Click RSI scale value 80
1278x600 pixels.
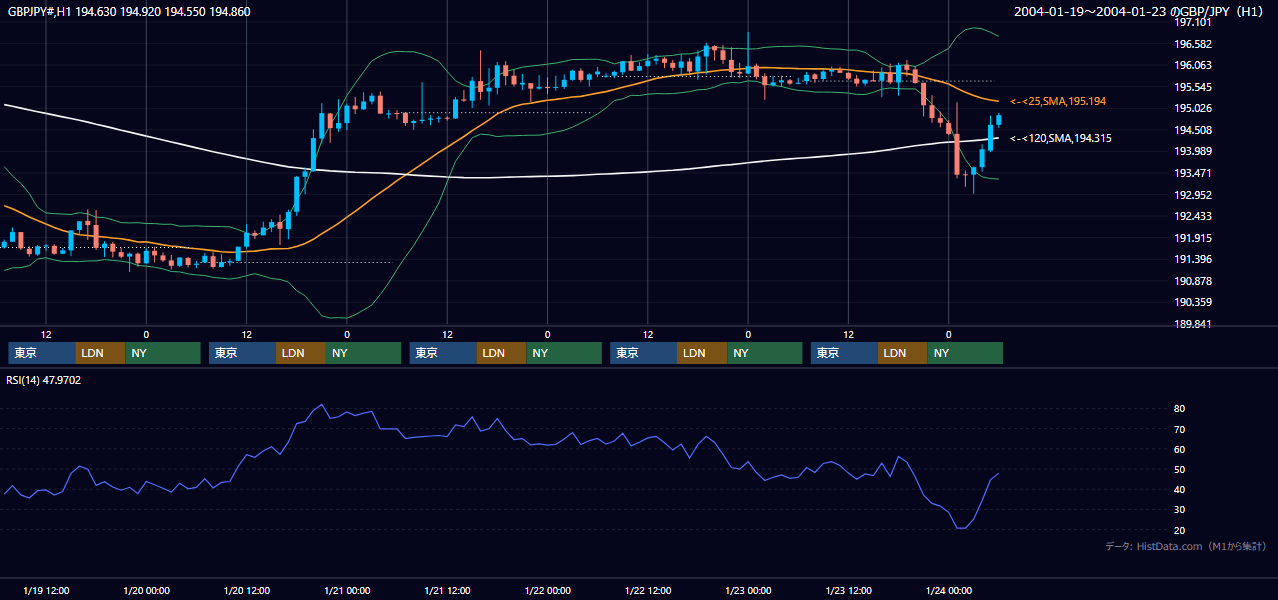point(1179,409)
